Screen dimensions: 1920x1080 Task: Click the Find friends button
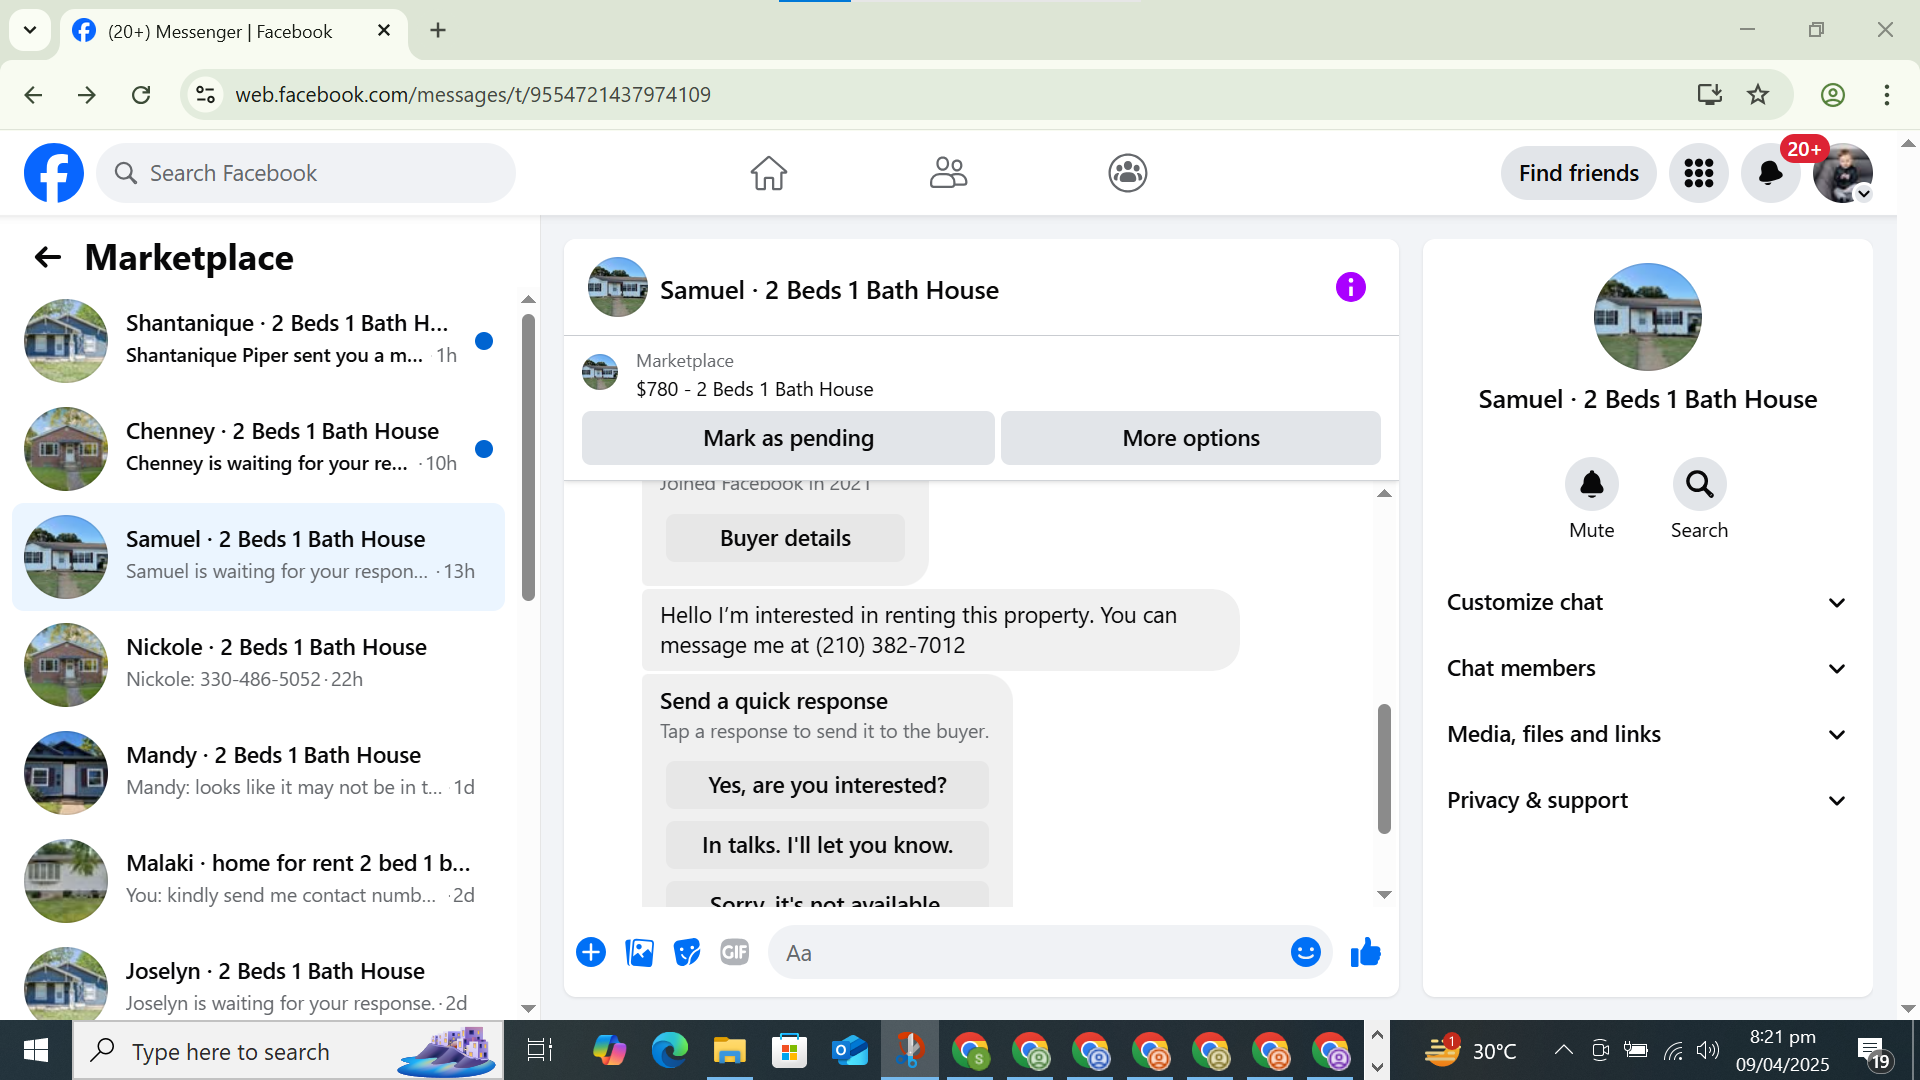tap(1578, 173)
